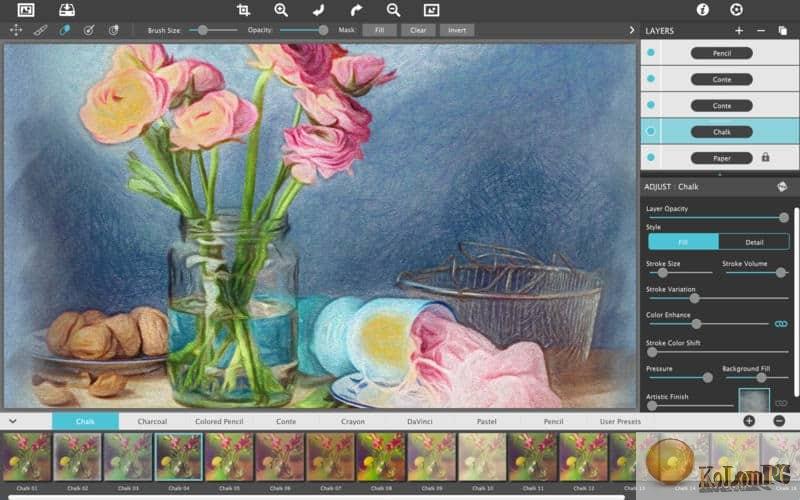
Task: Open the DaVinci presets tab
Action: point(419,421)
